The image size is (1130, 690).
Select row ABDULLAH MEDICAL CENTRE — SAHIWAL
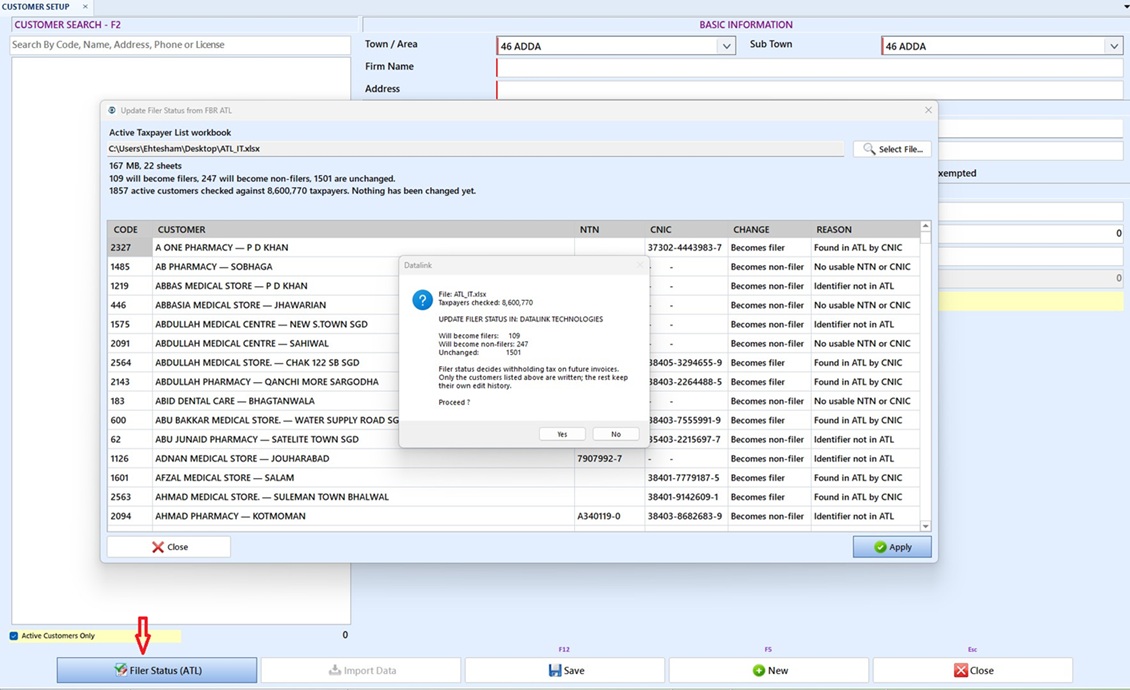[x=514, y=343]
